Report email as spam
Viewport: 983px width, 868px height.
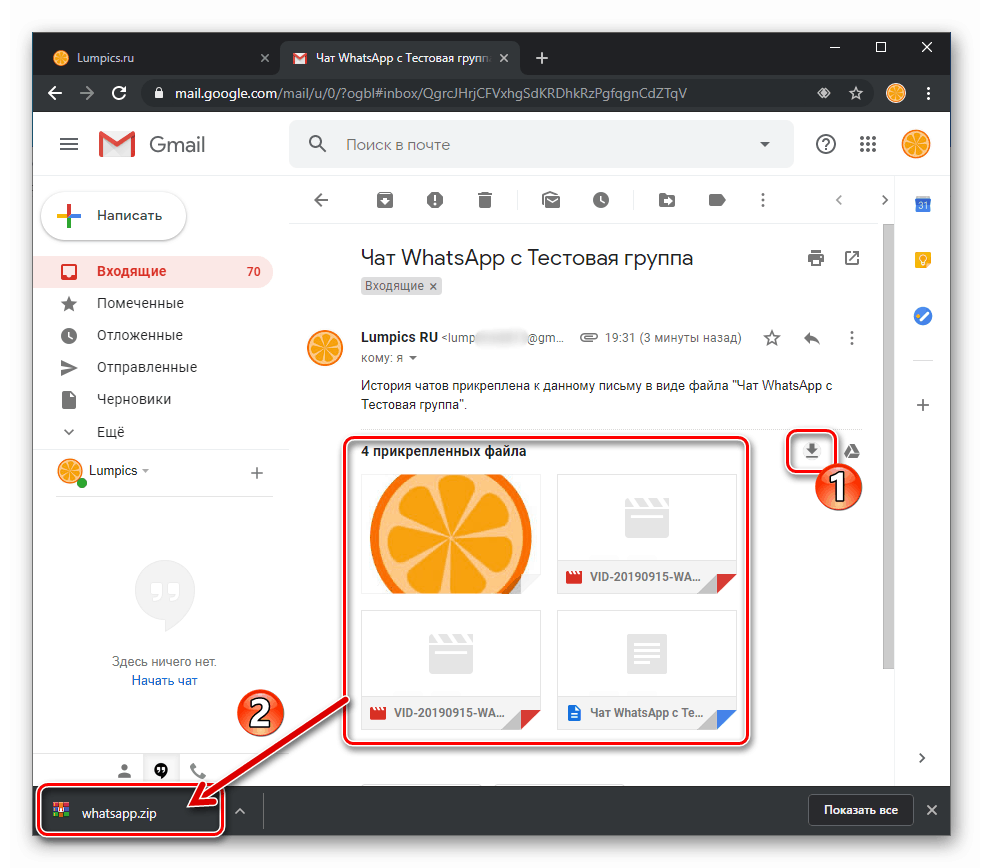[434, 200]
